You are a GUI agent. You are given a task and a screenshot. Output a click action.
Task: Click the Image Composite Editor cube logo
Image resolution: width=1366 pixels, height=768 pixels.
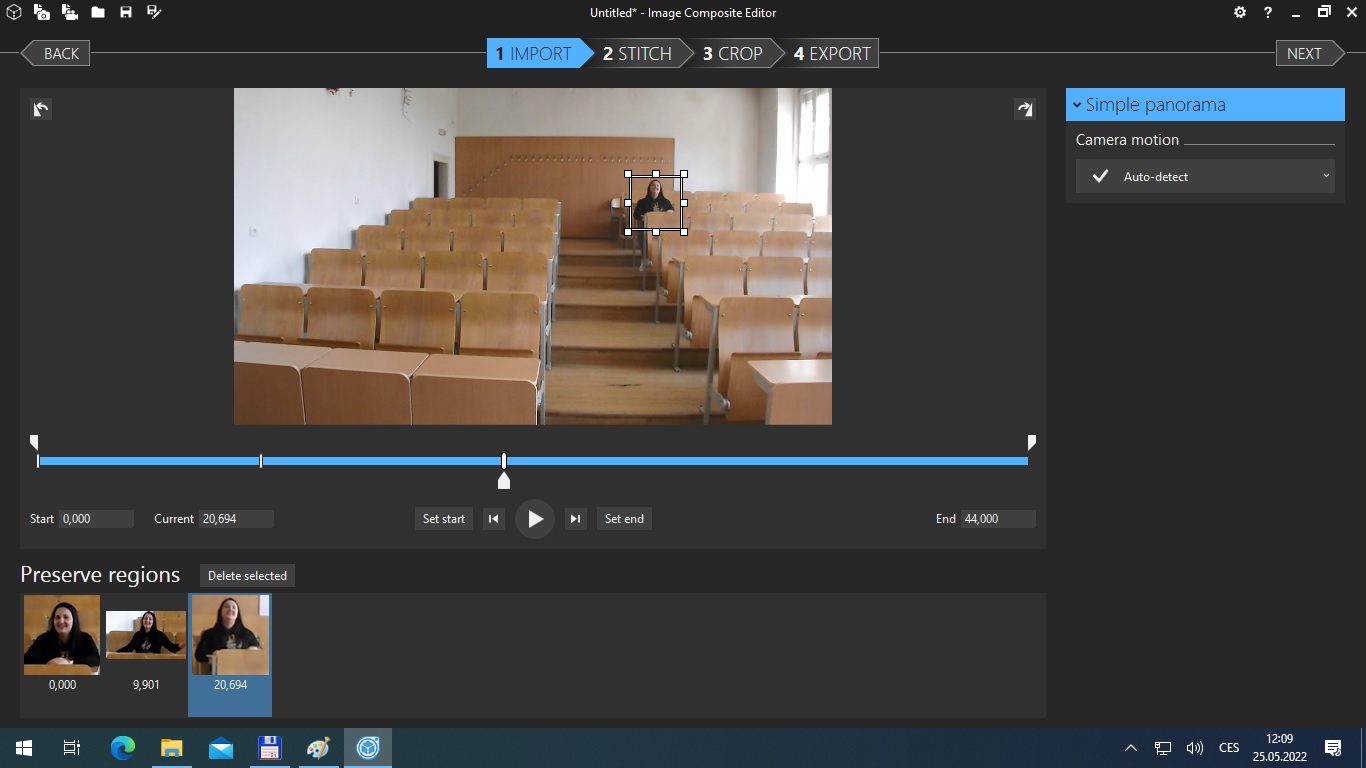14,12
